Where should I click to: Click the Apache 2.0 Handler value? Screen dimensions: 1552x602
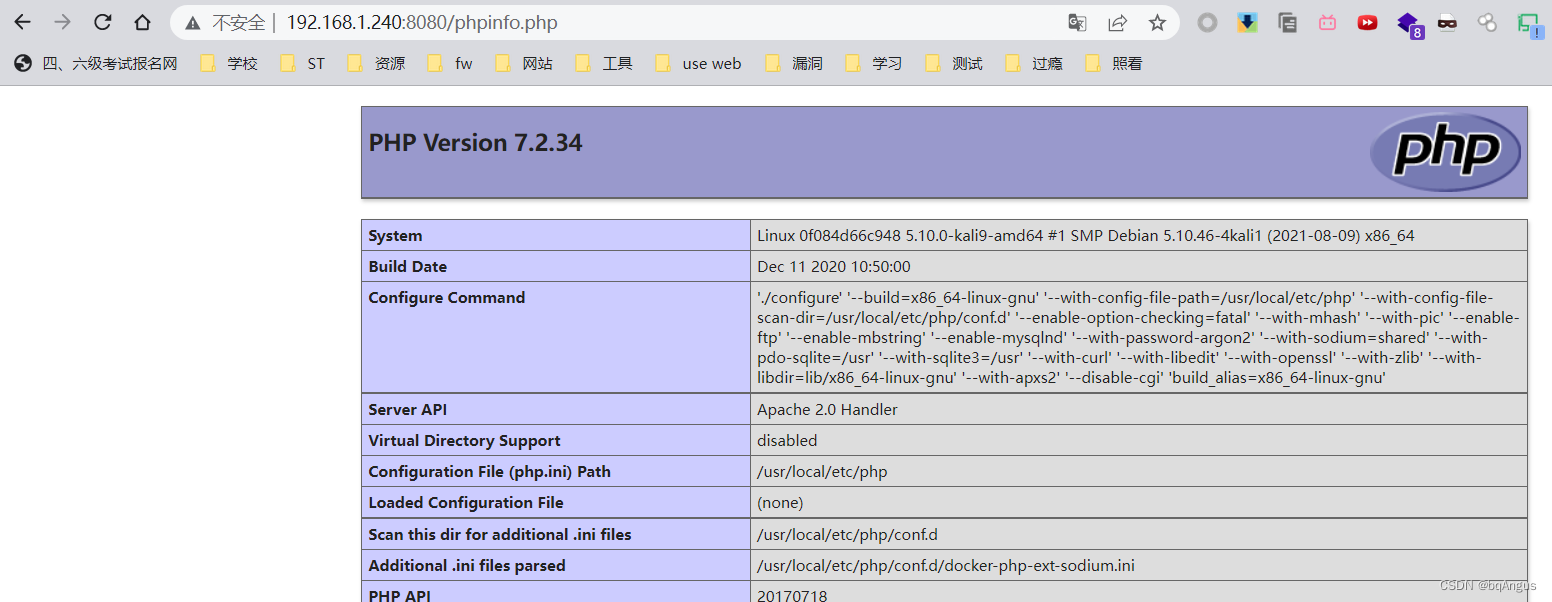(827, 410)
